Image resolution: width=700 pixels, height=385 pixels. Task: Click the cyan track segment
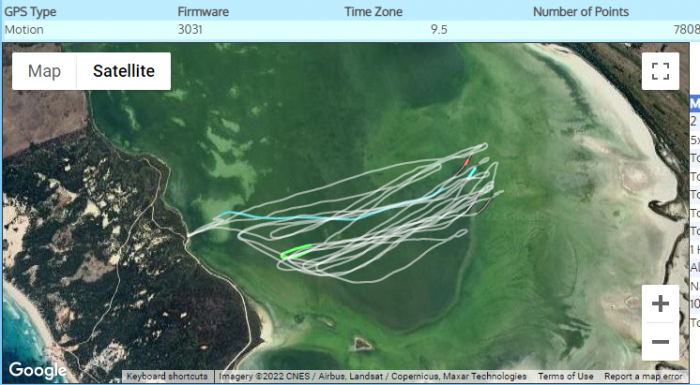click(x=330, y=218)
